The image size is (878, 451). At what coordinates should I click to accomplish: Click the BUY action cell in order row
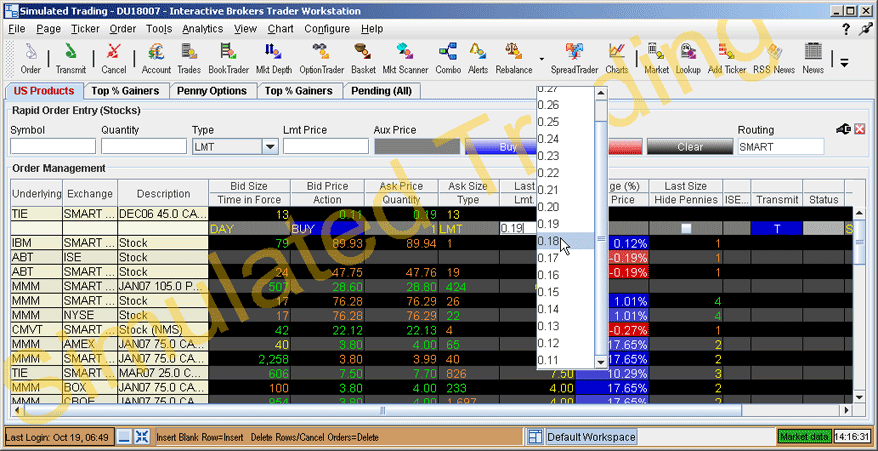click(x=327, y=228)
